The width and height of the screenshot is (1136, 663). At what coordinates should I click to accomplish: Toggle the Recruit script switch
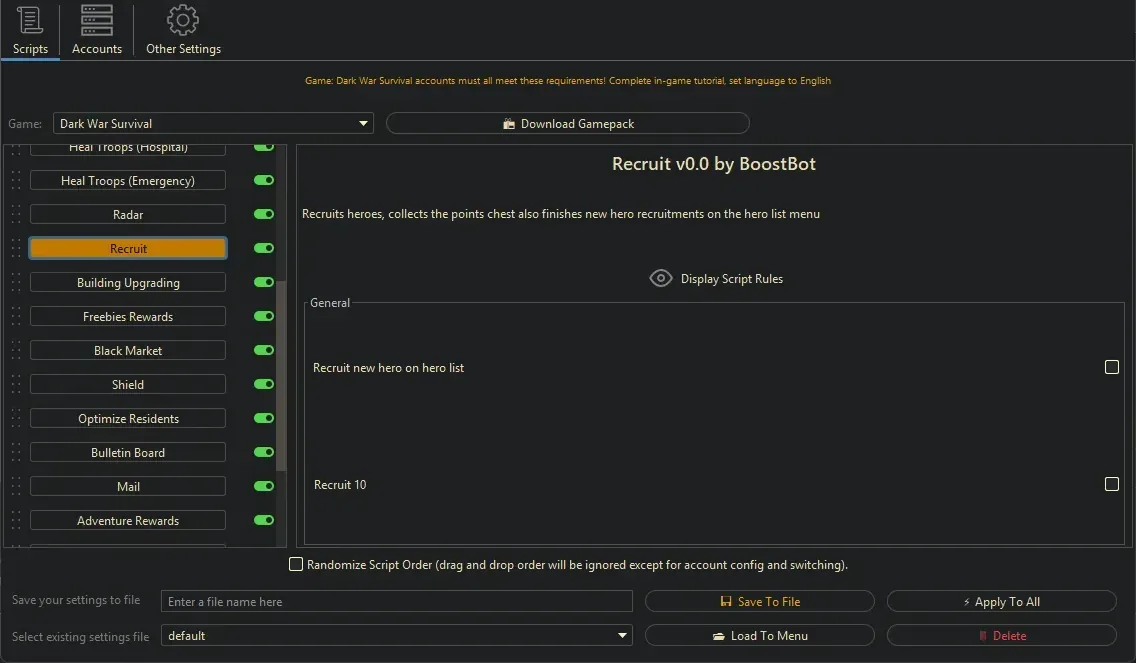[x=264, y=249]
